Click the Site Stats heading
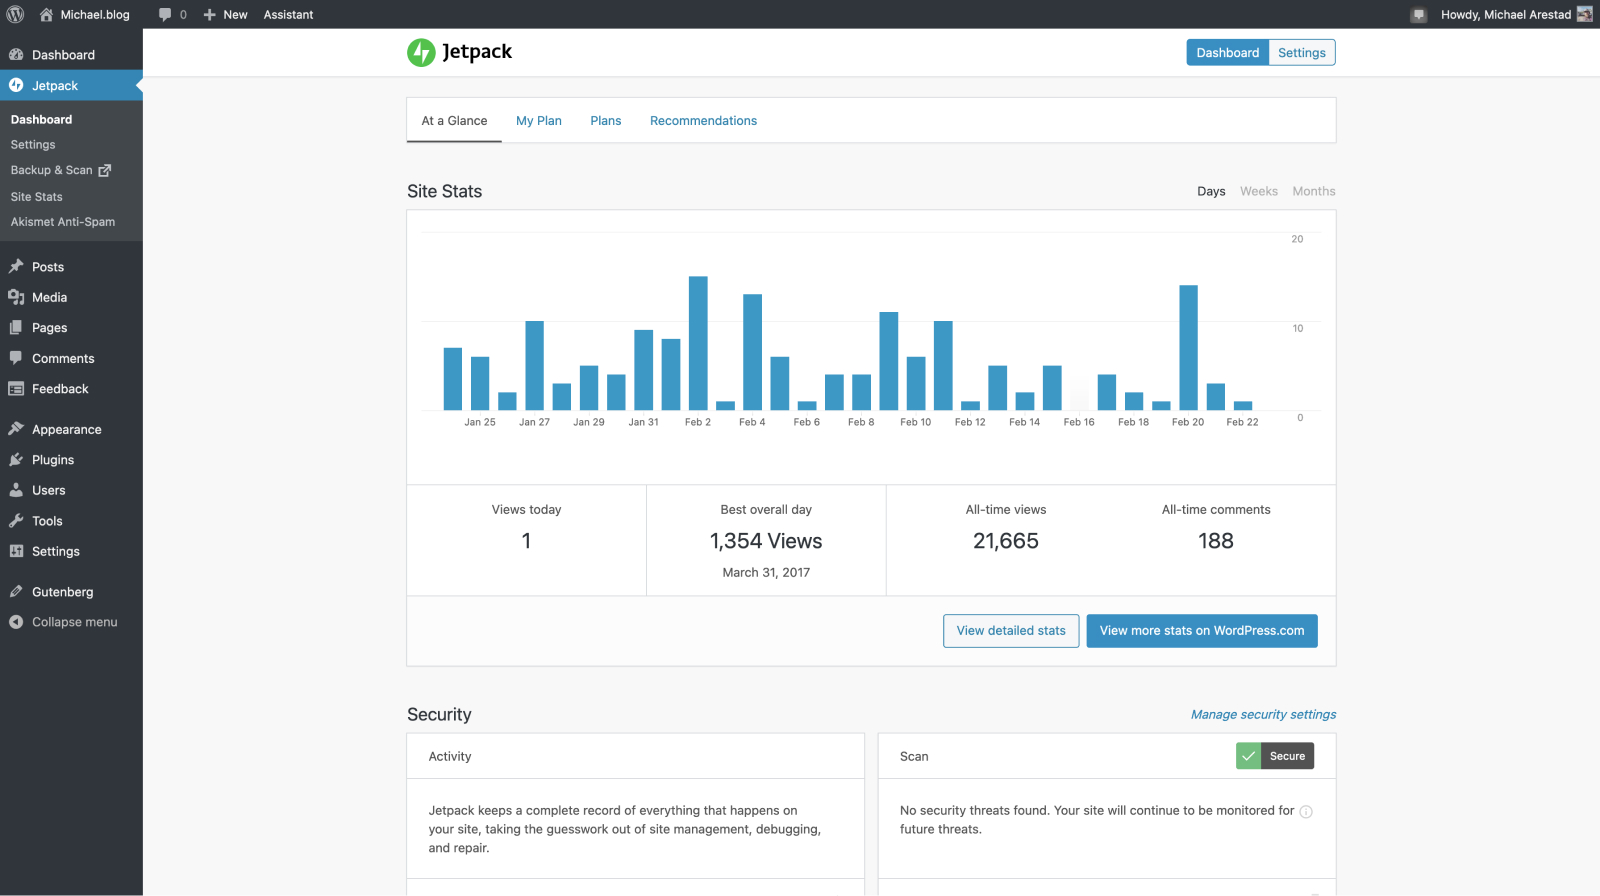1600x896 pixels. pos(445,191)
